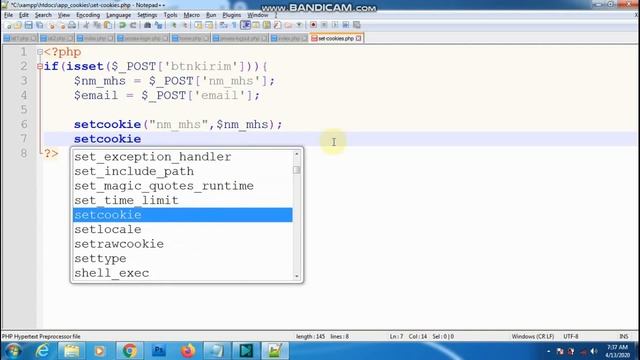Open the Plugins menu
Image resolution: width=640 pixels, height=360 pixels.
[x=231, y=15]
